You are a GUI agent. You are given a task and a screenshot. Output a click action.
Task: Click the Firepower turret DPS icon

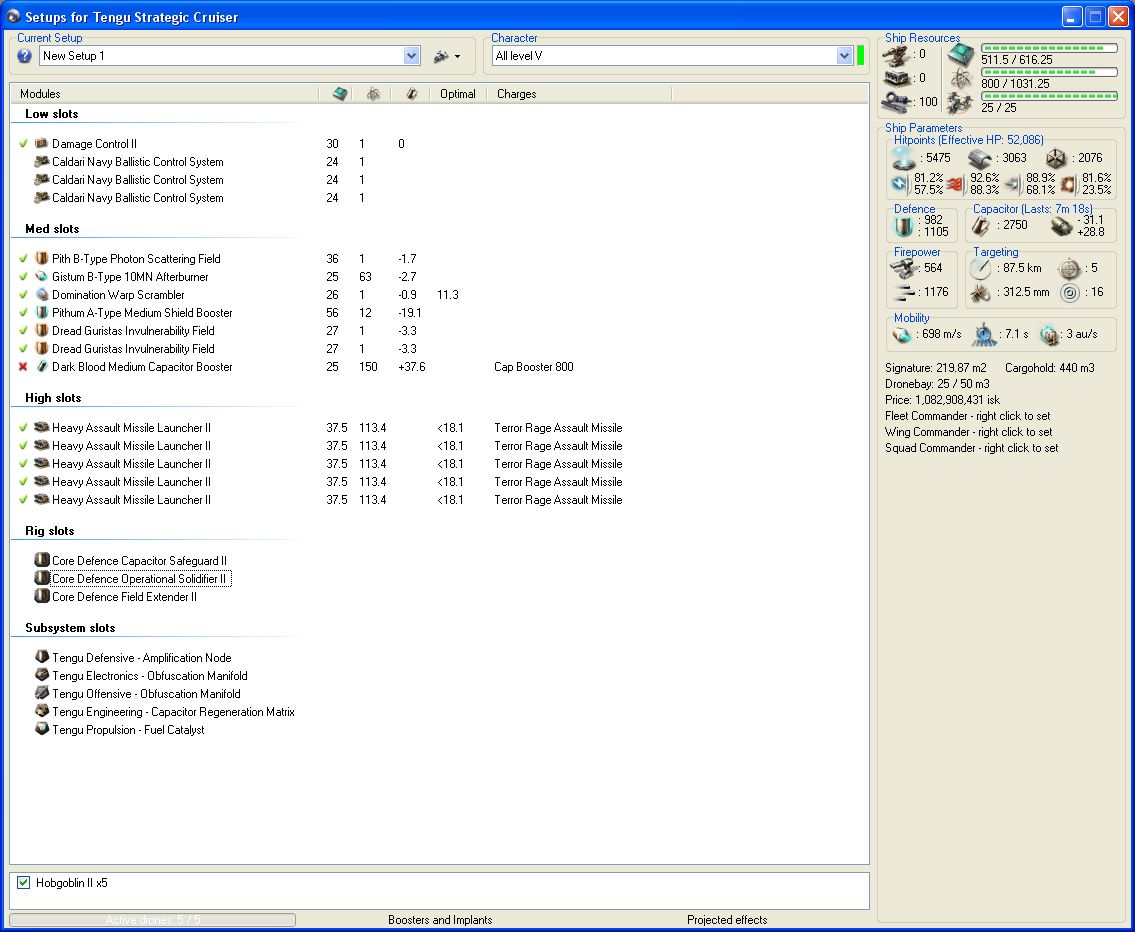click(x=904, y=268)
